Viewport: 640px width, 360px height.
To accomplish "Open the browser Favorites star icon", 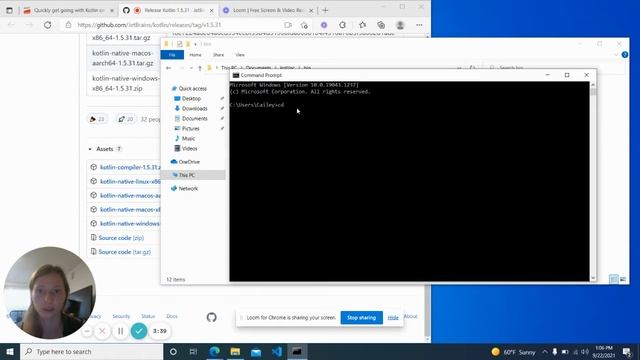I will tap(362, 25).
